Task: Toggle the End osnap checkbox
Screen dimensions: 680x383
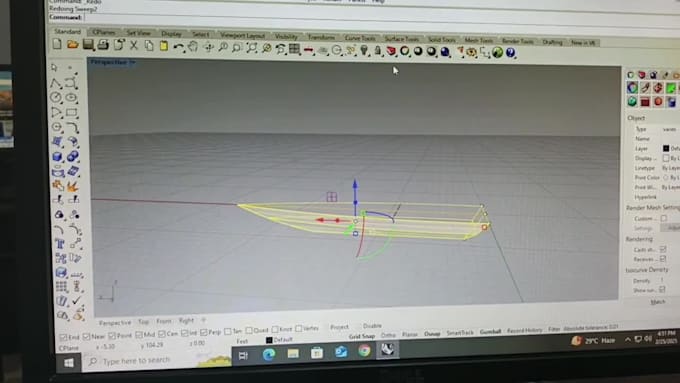Action: (63, 337)
